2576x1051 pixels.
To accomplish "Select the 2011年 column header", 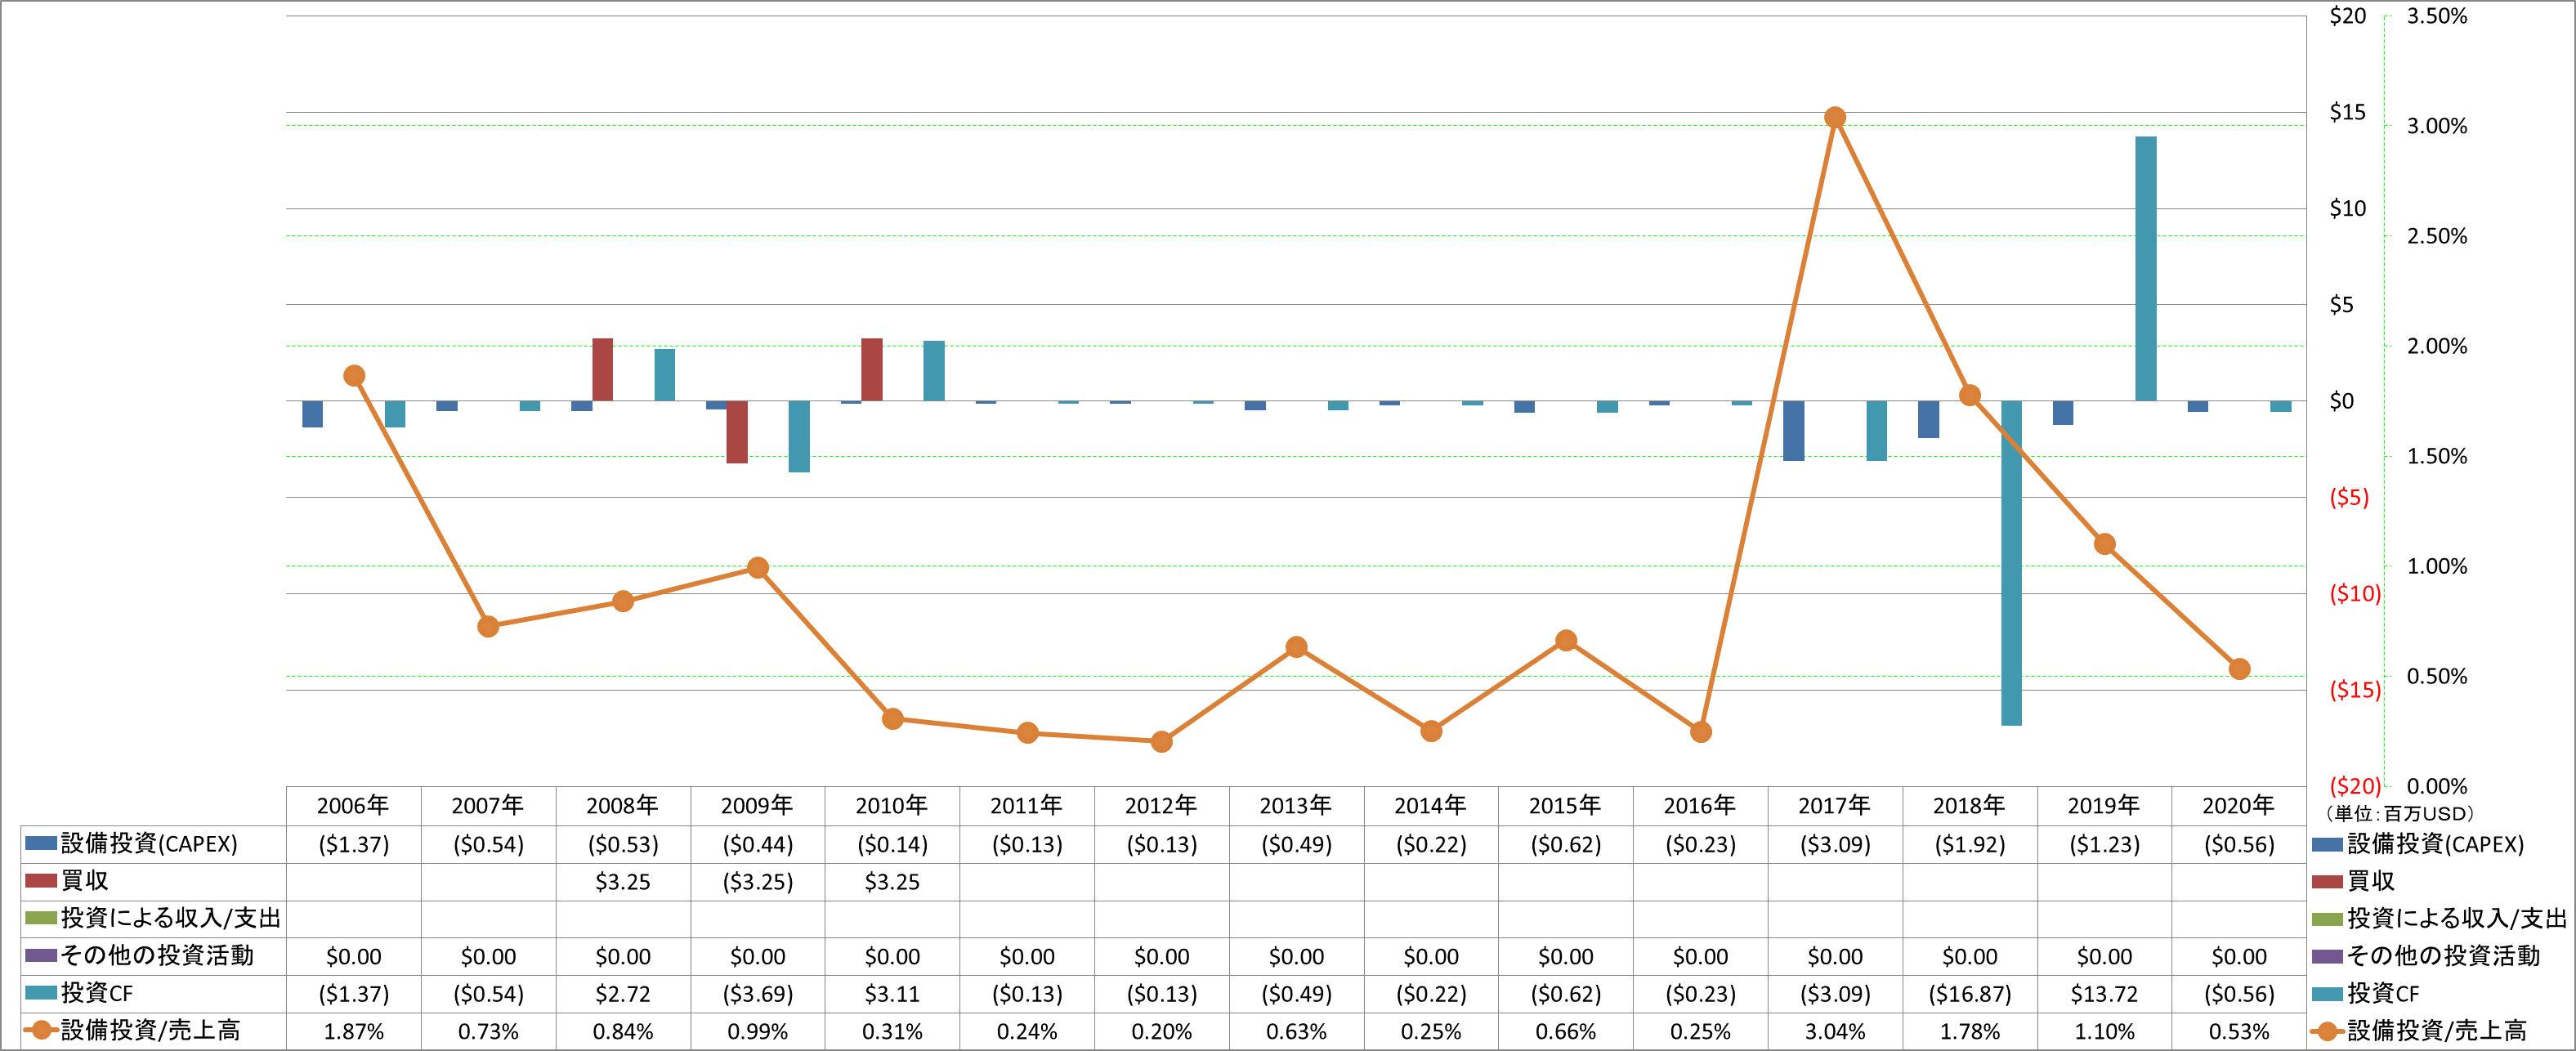I will [1026, 805].
